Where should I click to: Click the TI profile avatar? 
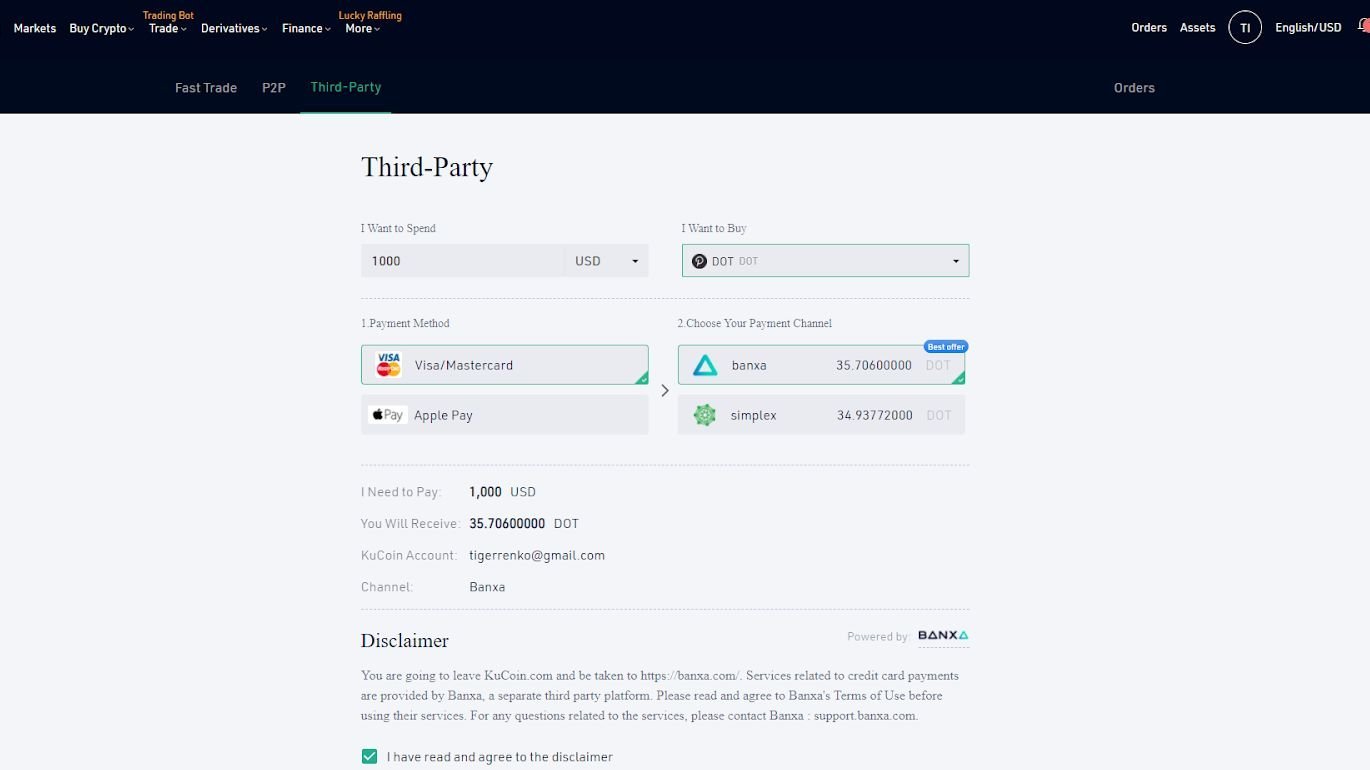1245,27
